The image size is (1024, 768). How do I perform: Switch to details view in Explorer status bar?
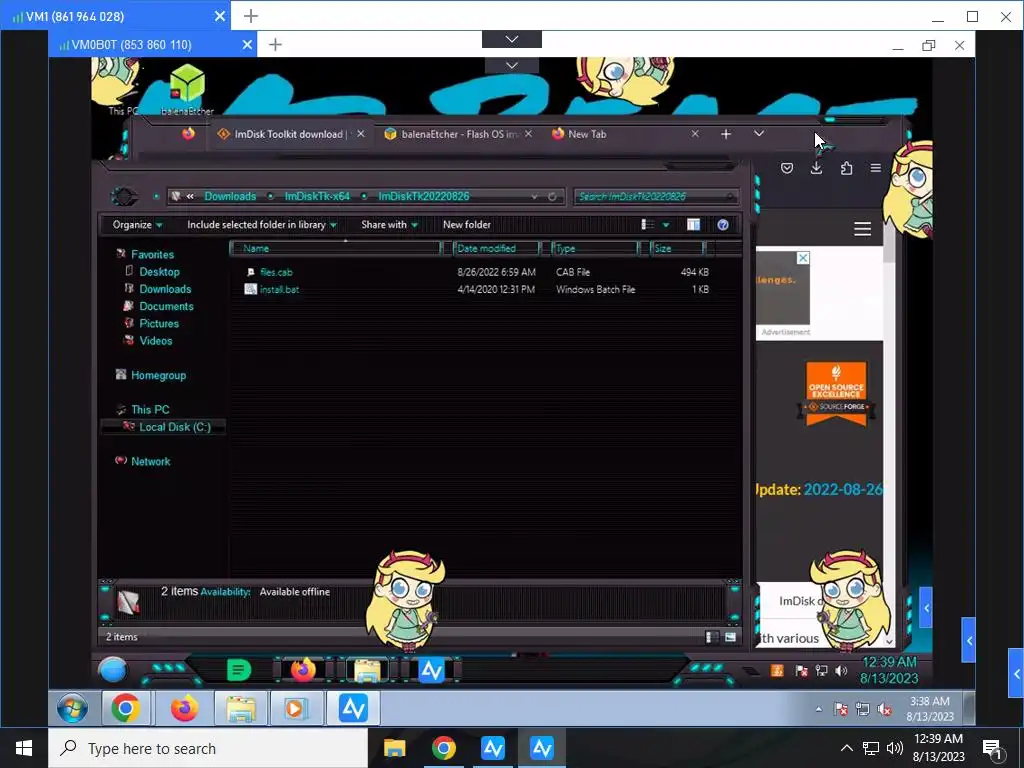(x=712, y=637)
